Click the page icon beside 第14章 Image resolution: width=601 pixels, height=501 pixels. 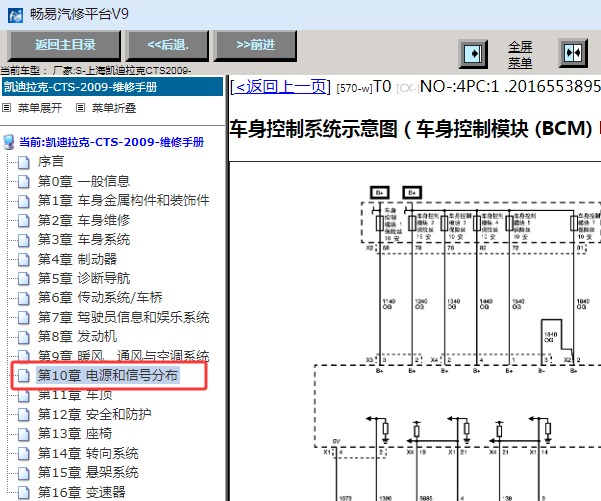tap(24, 454)
